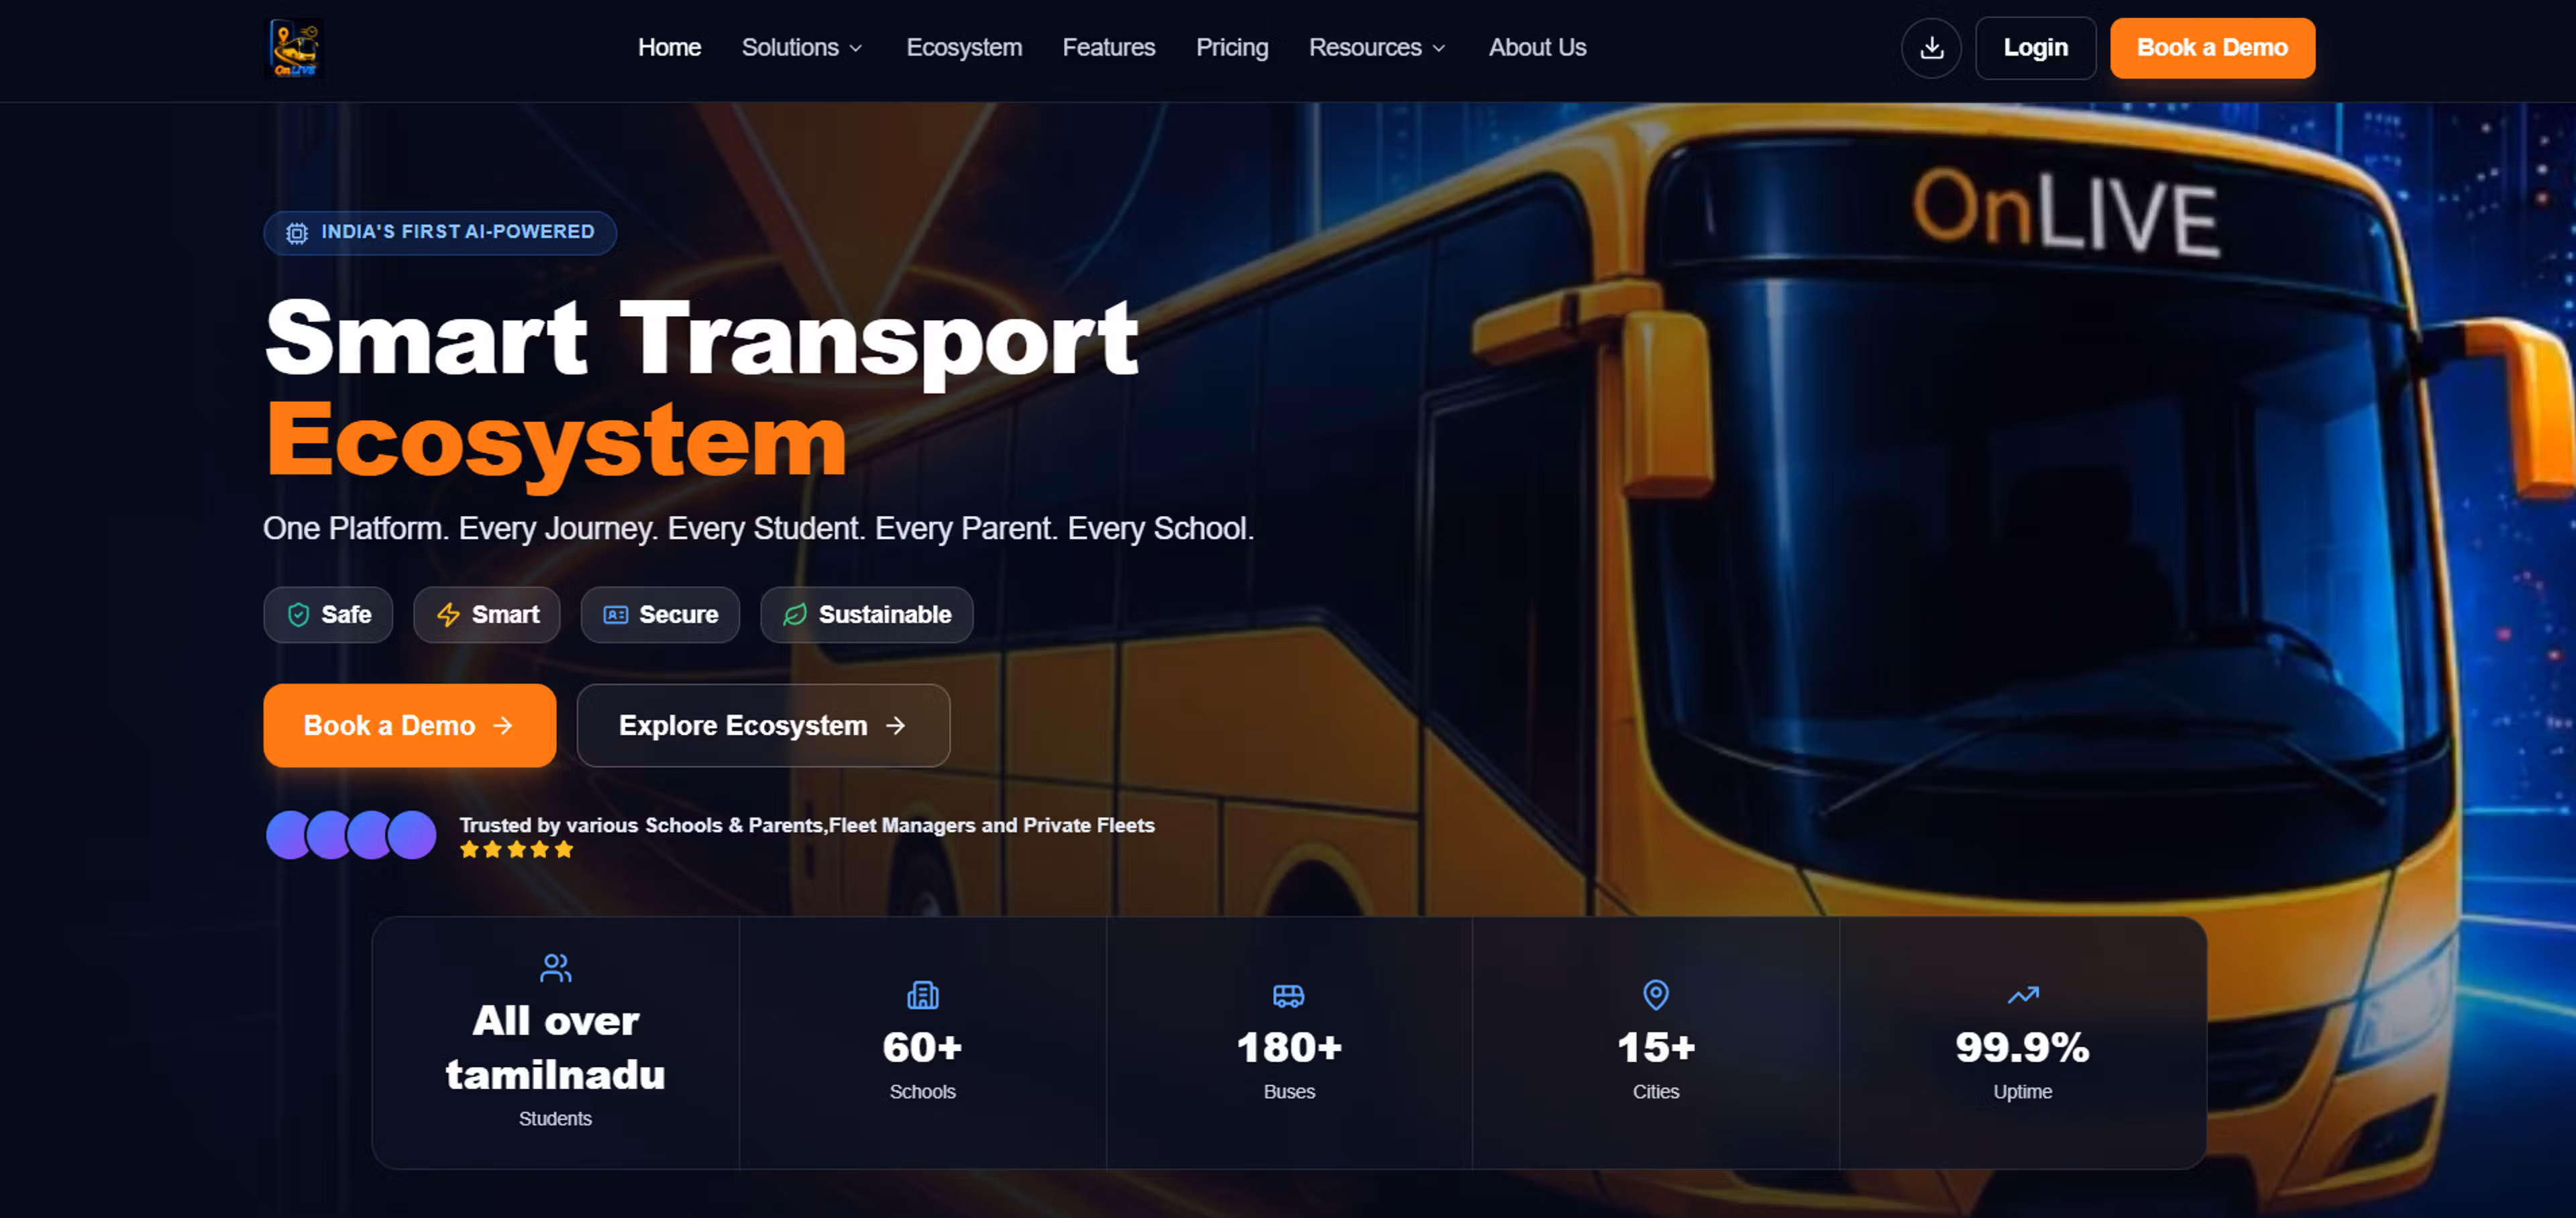2576x1218 pixels.
Task: Click the Safe pill label
Action: [346, 615]
